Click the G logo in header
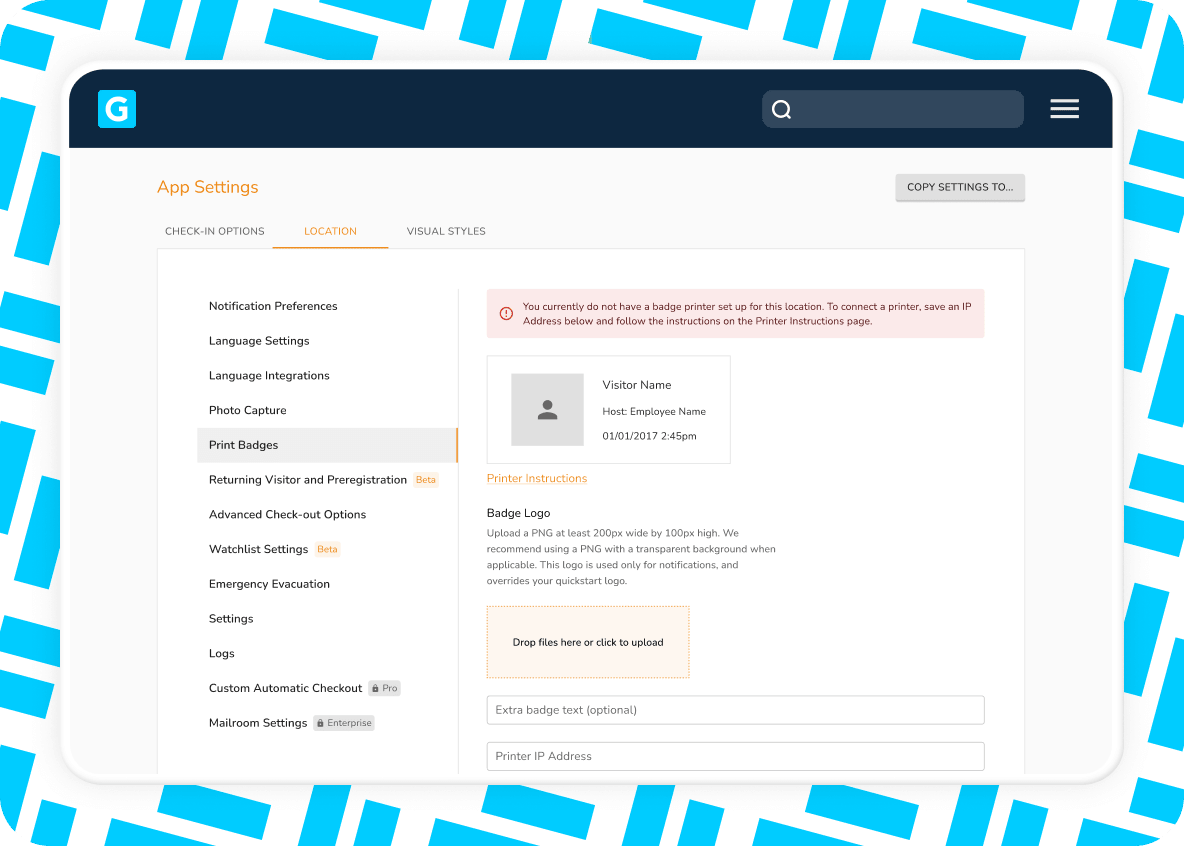1184x846 pixels. point(117,109)
